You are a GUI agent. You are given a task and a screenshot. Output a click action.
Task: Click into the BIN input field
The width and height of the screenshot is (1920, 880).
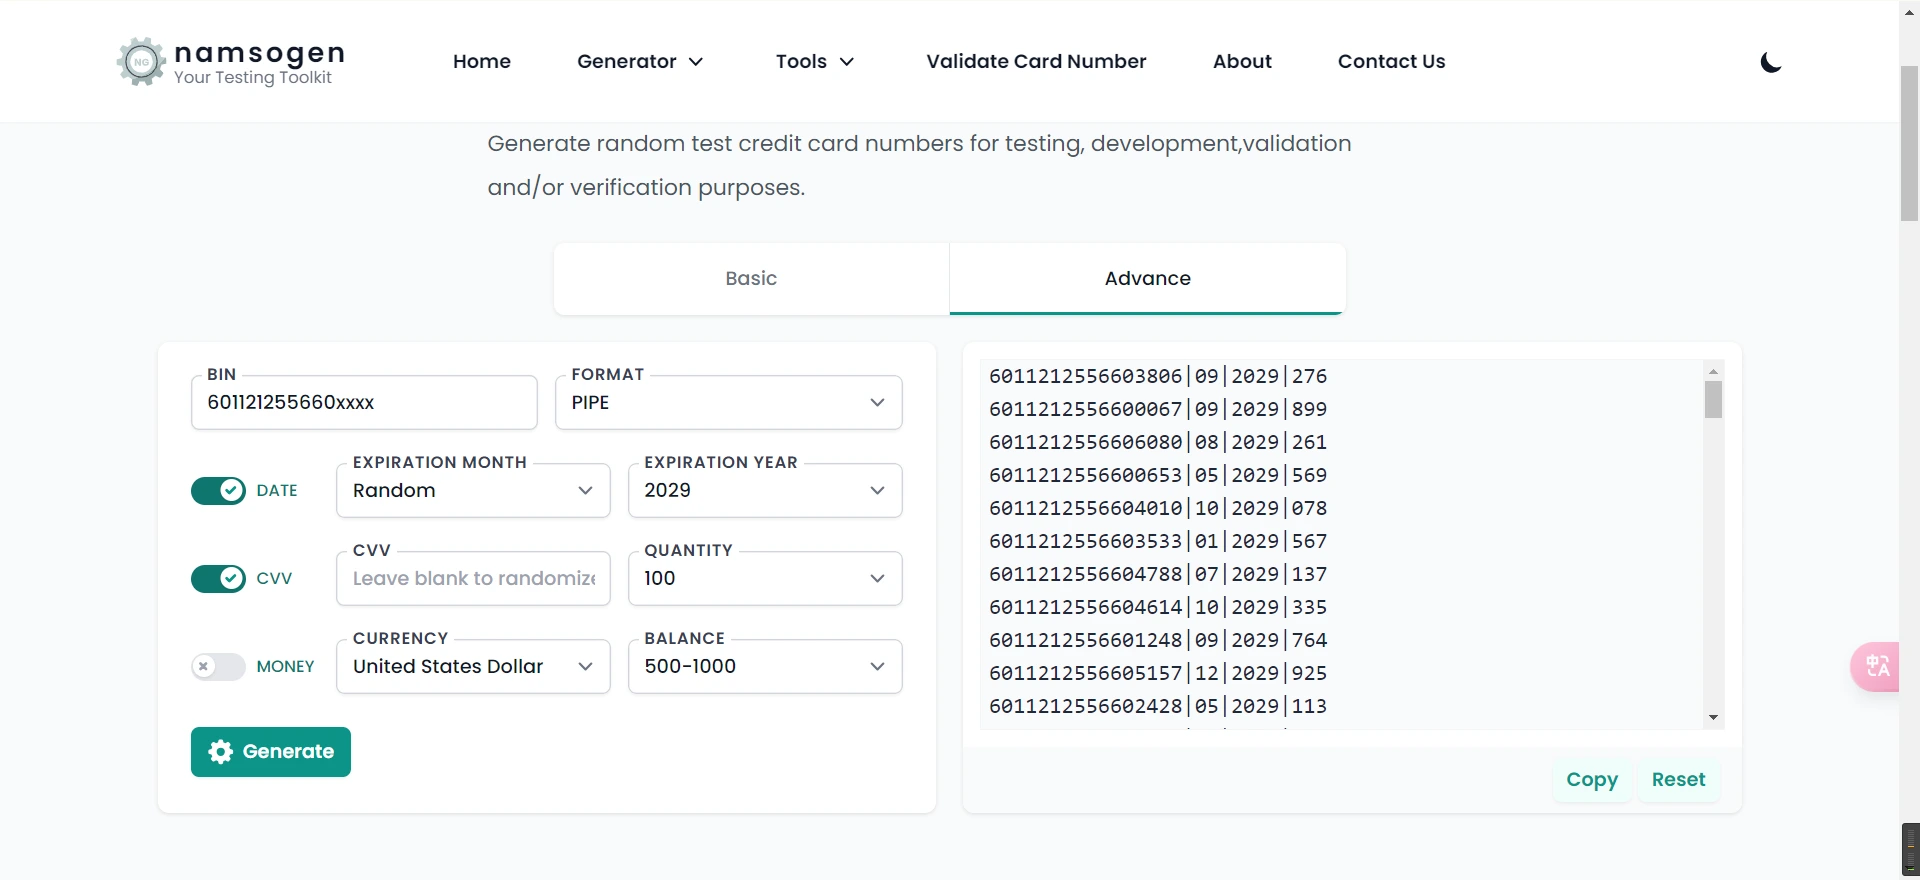364,403
